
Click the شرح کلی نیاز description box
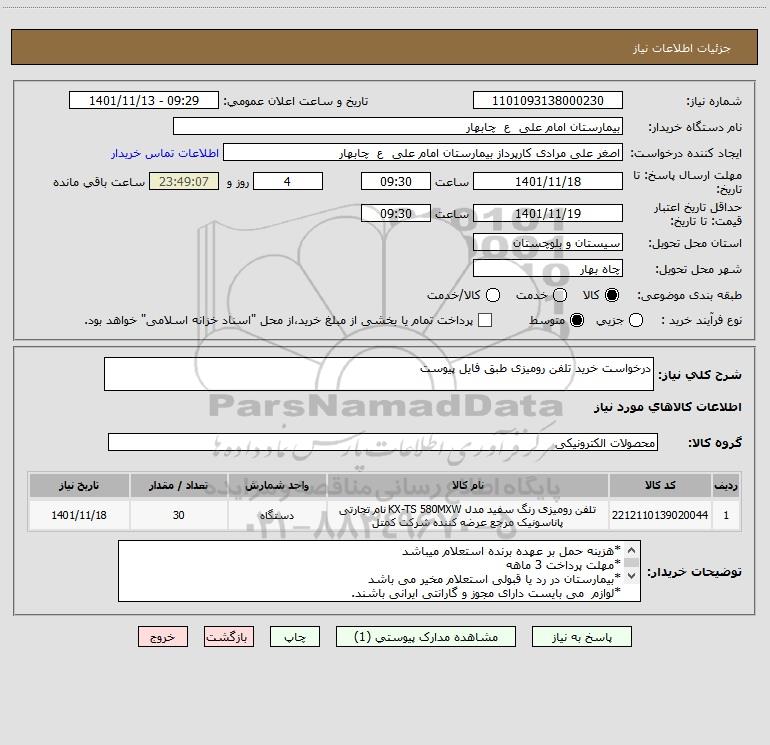pyautogui.click(x=379, y=374)
